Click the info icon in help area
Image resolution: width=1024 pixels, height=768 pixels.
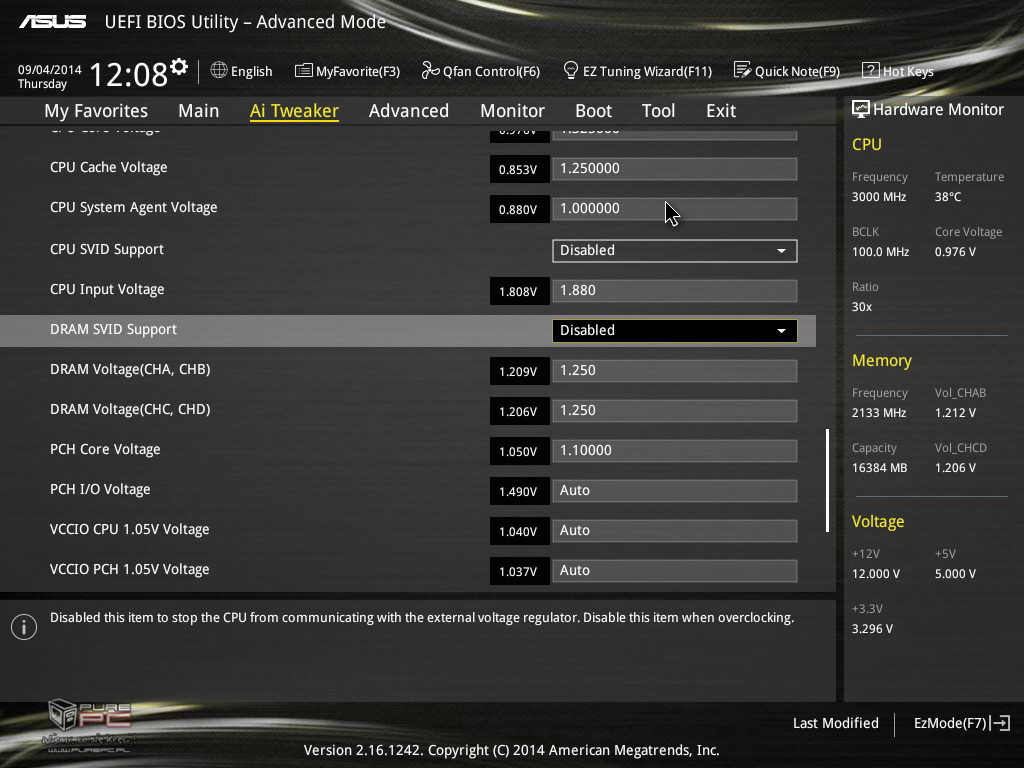coord(23,627)
